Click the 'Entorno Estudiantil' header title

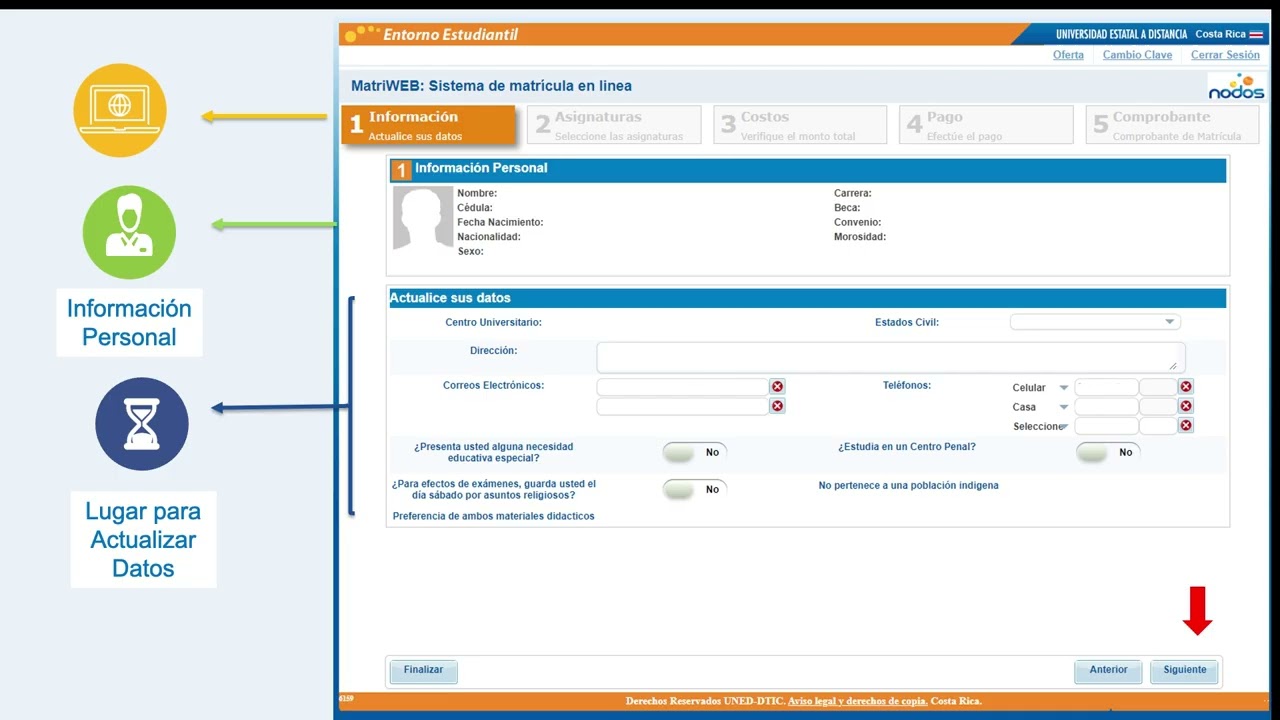point(450,34)
